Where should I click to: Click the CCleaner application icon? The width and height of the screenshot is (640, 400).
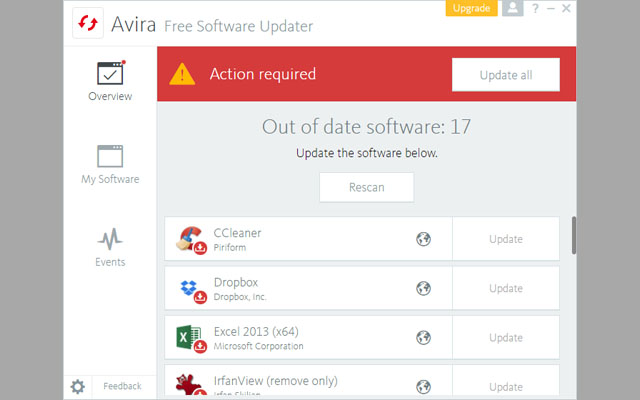click(x=190, y=239)
